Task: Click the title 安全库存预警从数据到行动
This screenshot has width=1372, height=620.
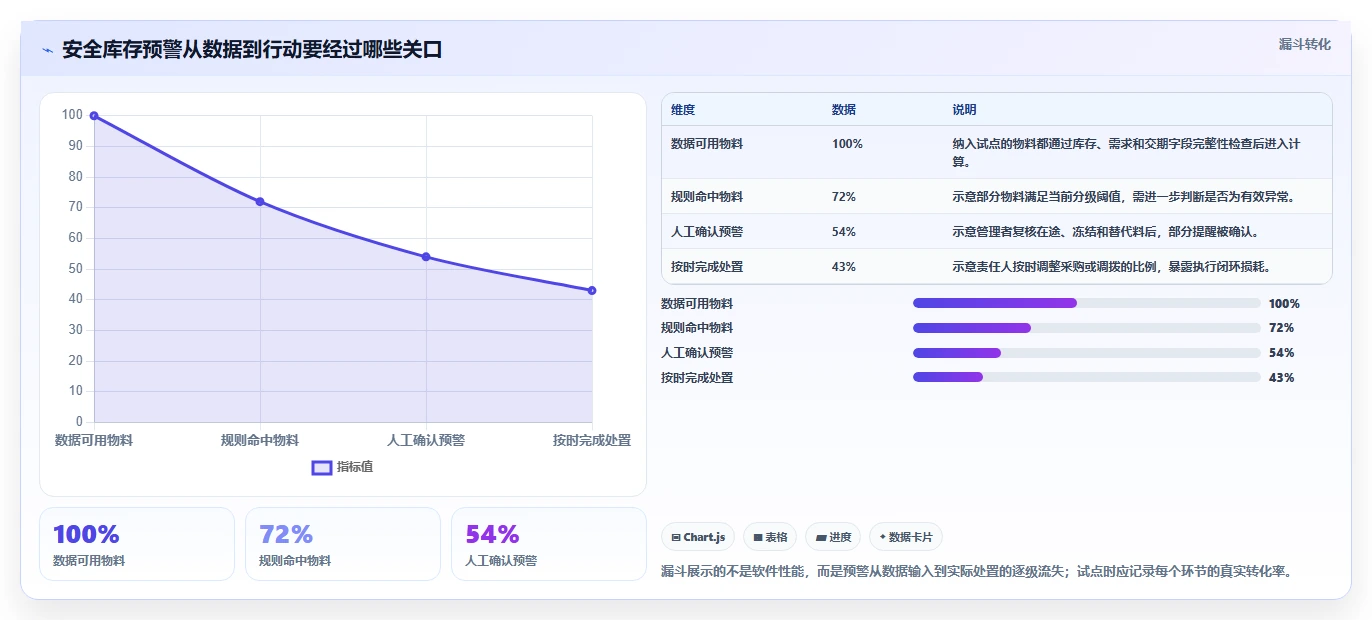Action: coord(252,50)
